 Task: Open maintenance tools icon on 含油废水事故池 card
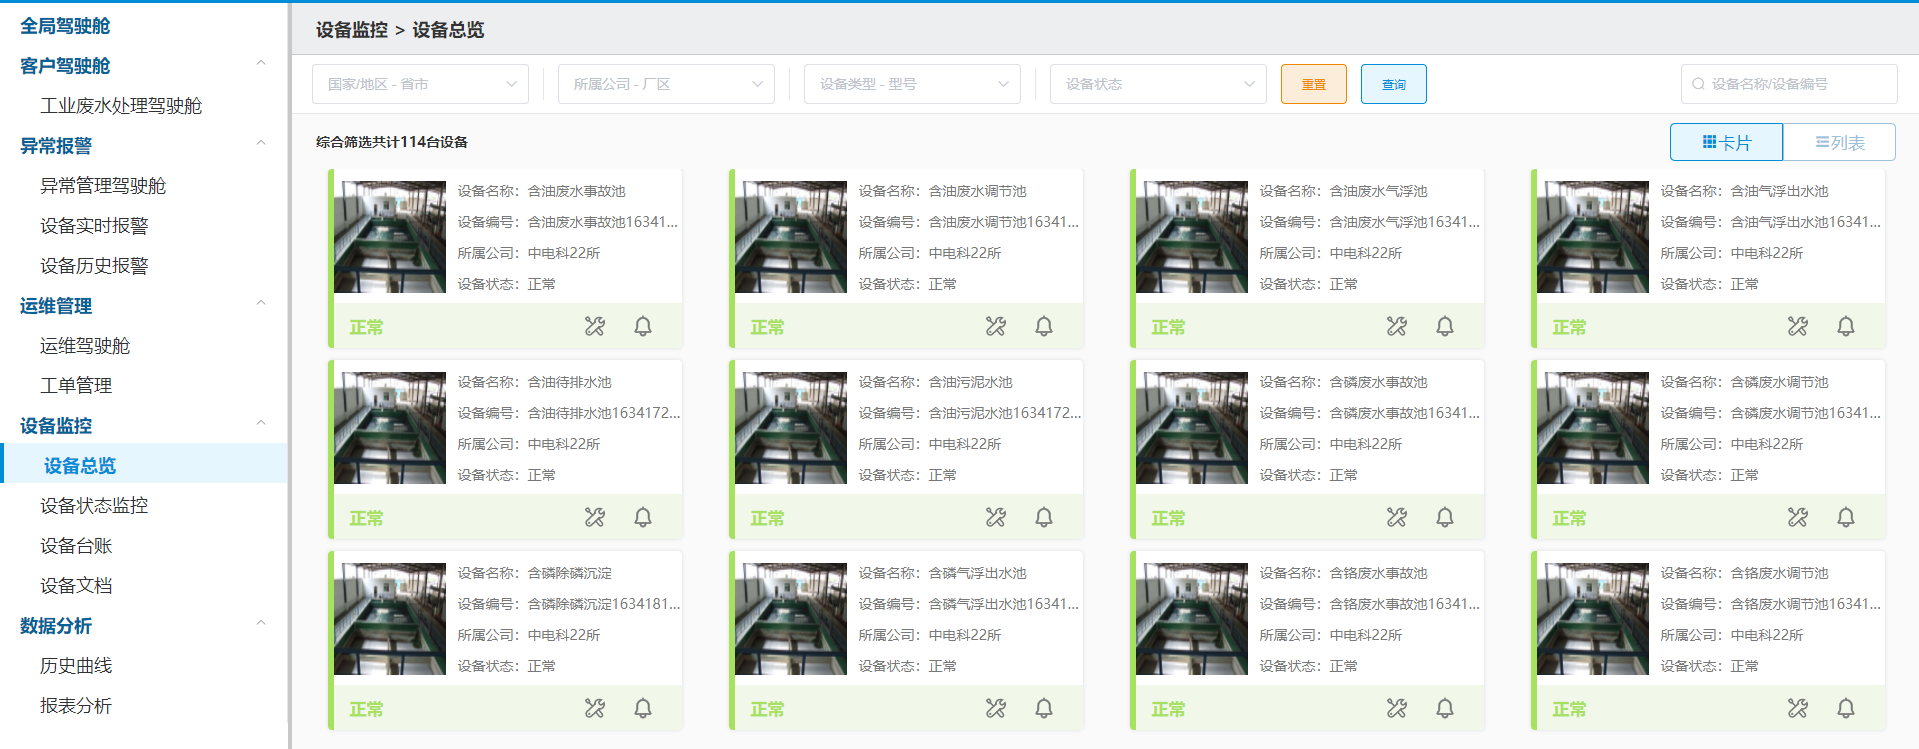tap(595, 326)
